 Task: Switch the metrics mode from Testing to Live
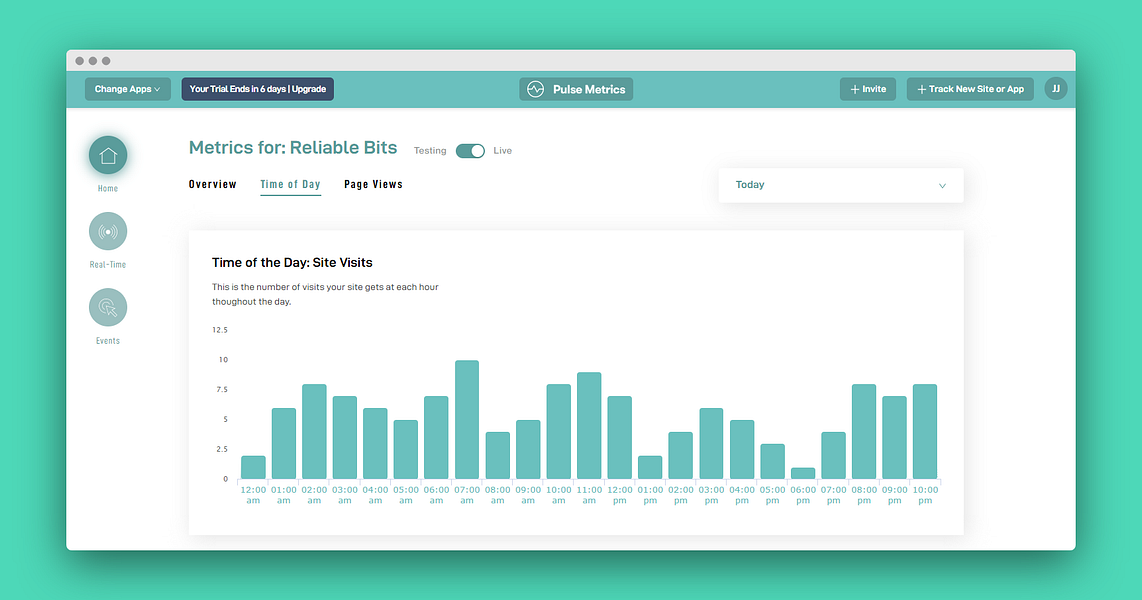(x=470, y=150)
